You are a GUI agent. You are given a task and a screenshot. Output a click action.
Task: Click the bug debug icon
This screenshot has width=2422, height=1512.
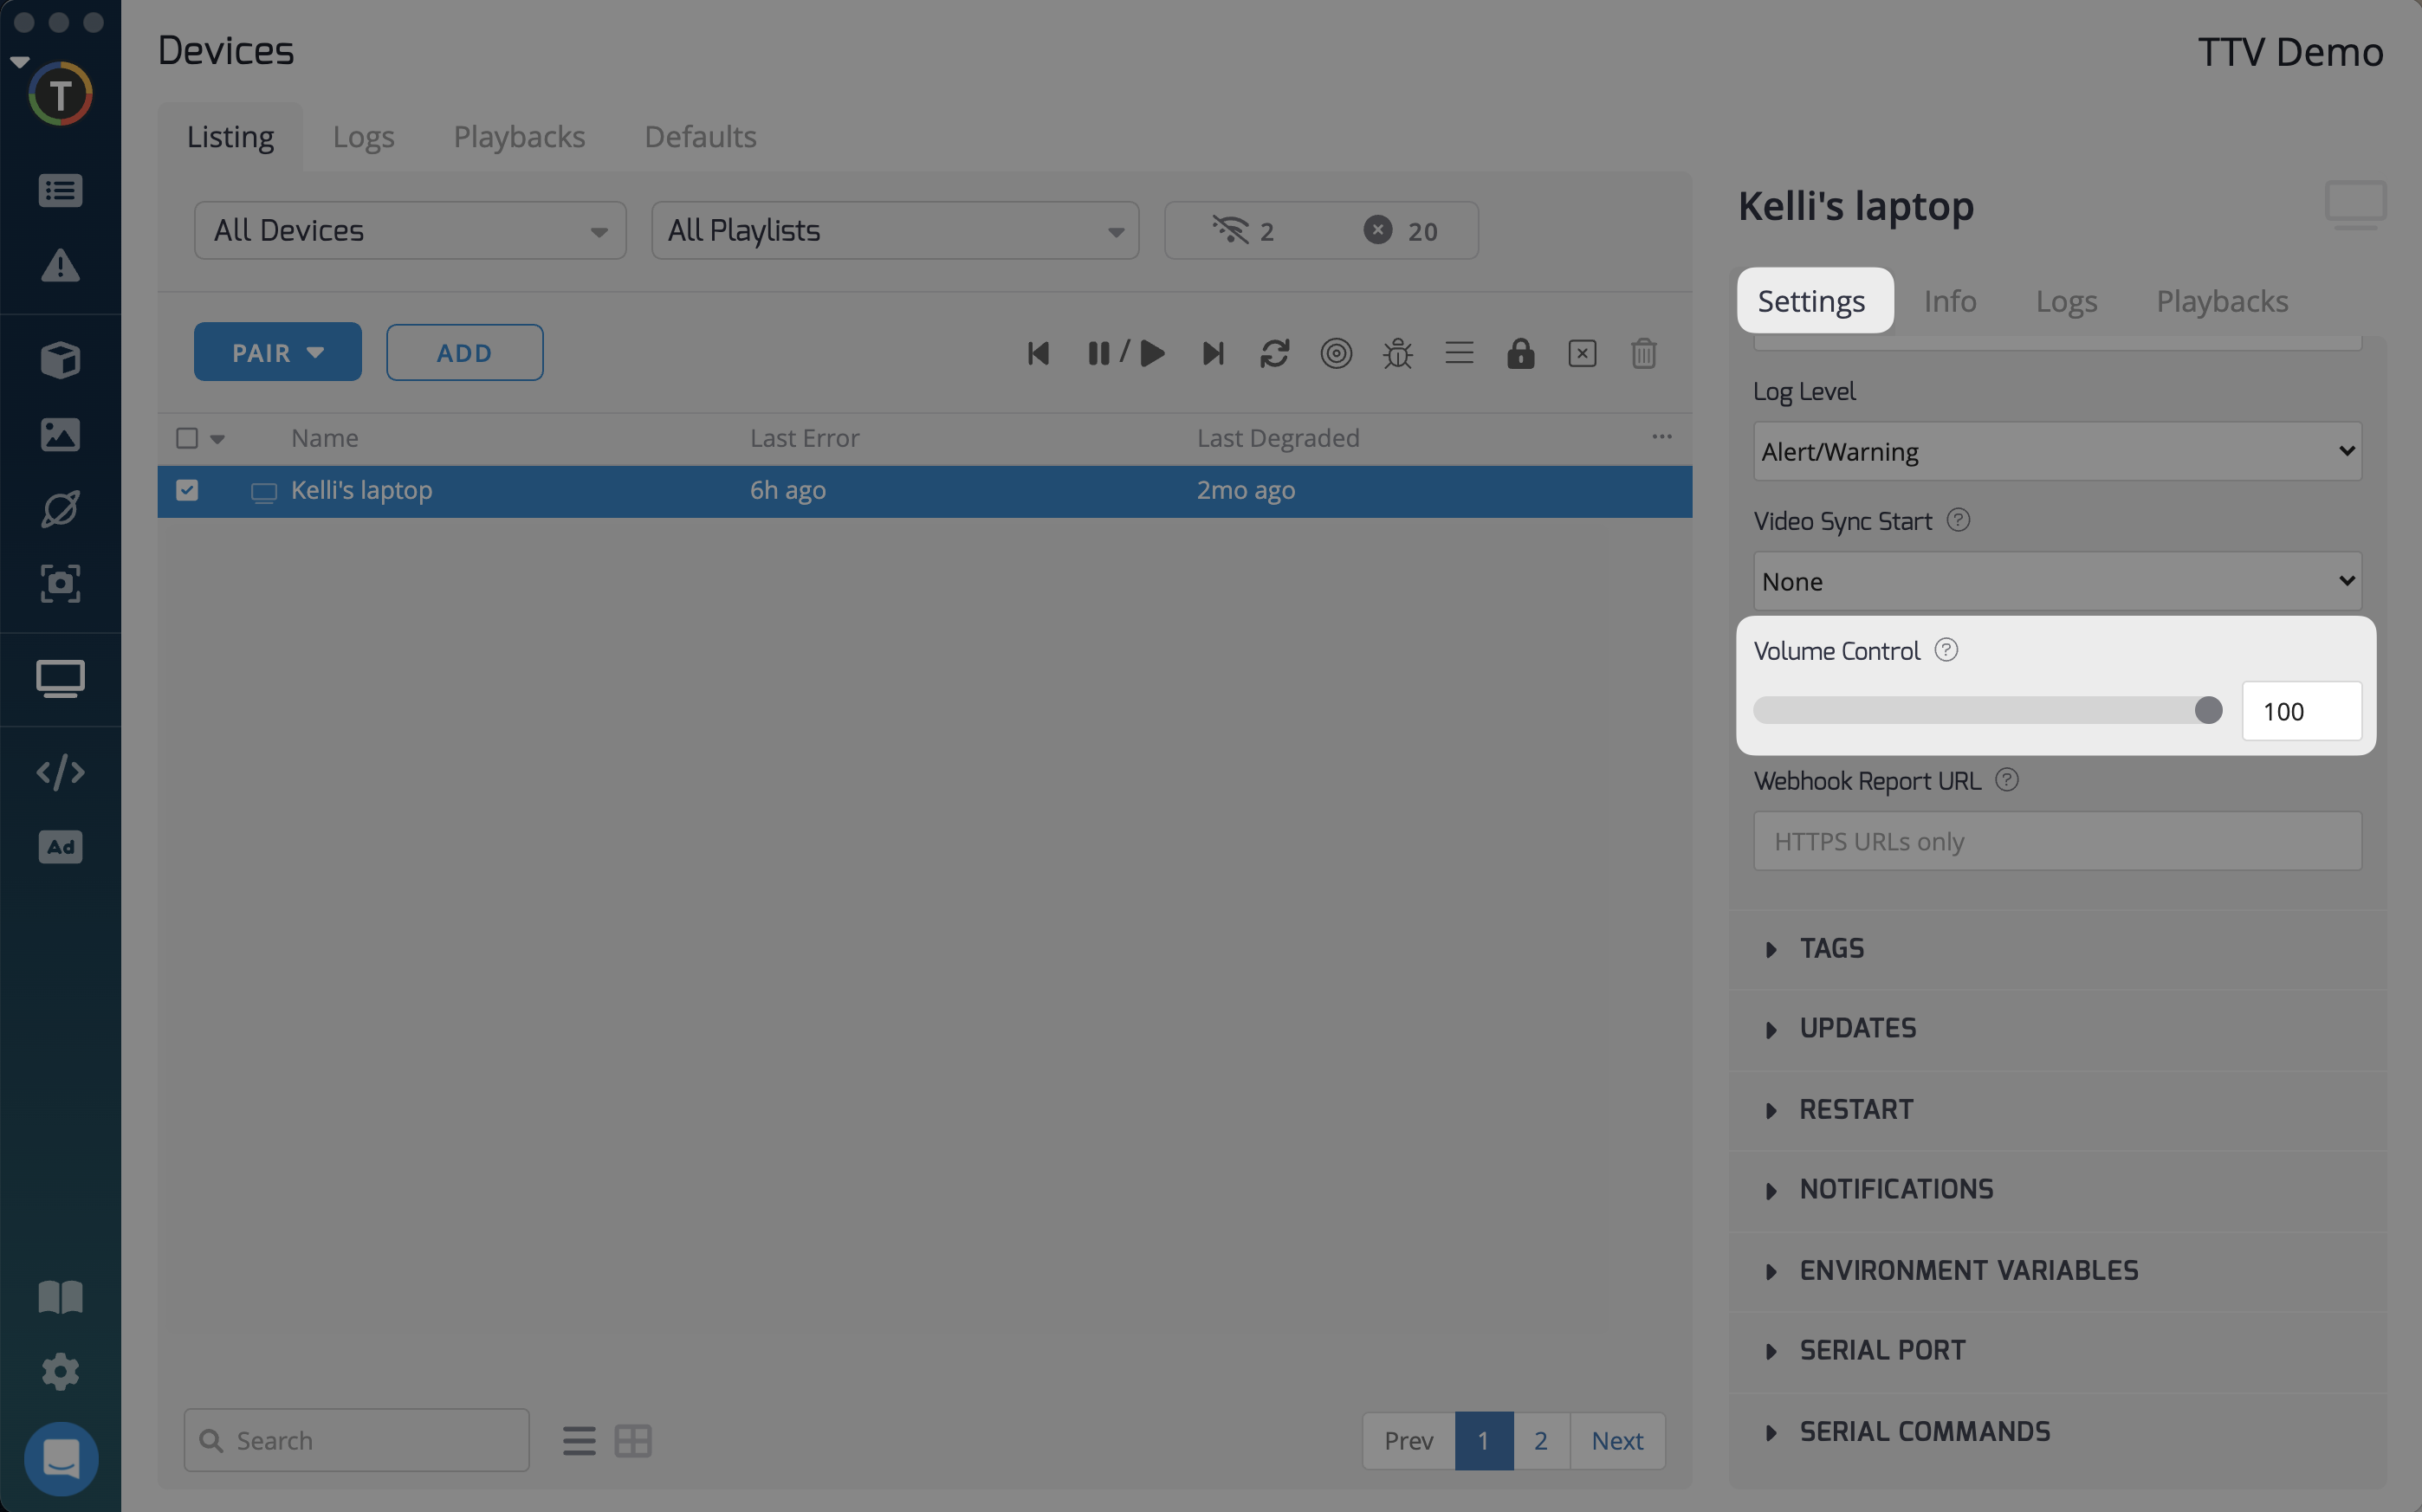(x=1397, y=353)
